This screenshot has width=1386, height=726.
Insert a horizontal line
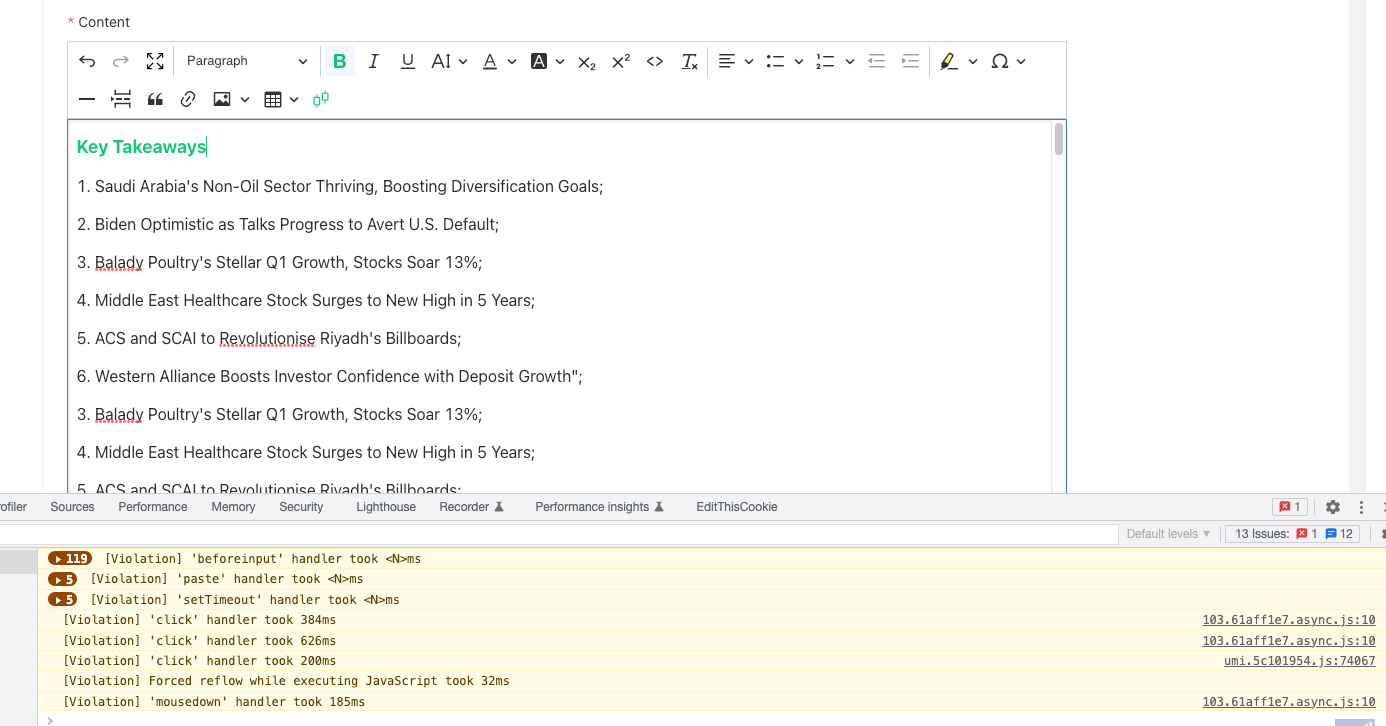tap(87, 99)
